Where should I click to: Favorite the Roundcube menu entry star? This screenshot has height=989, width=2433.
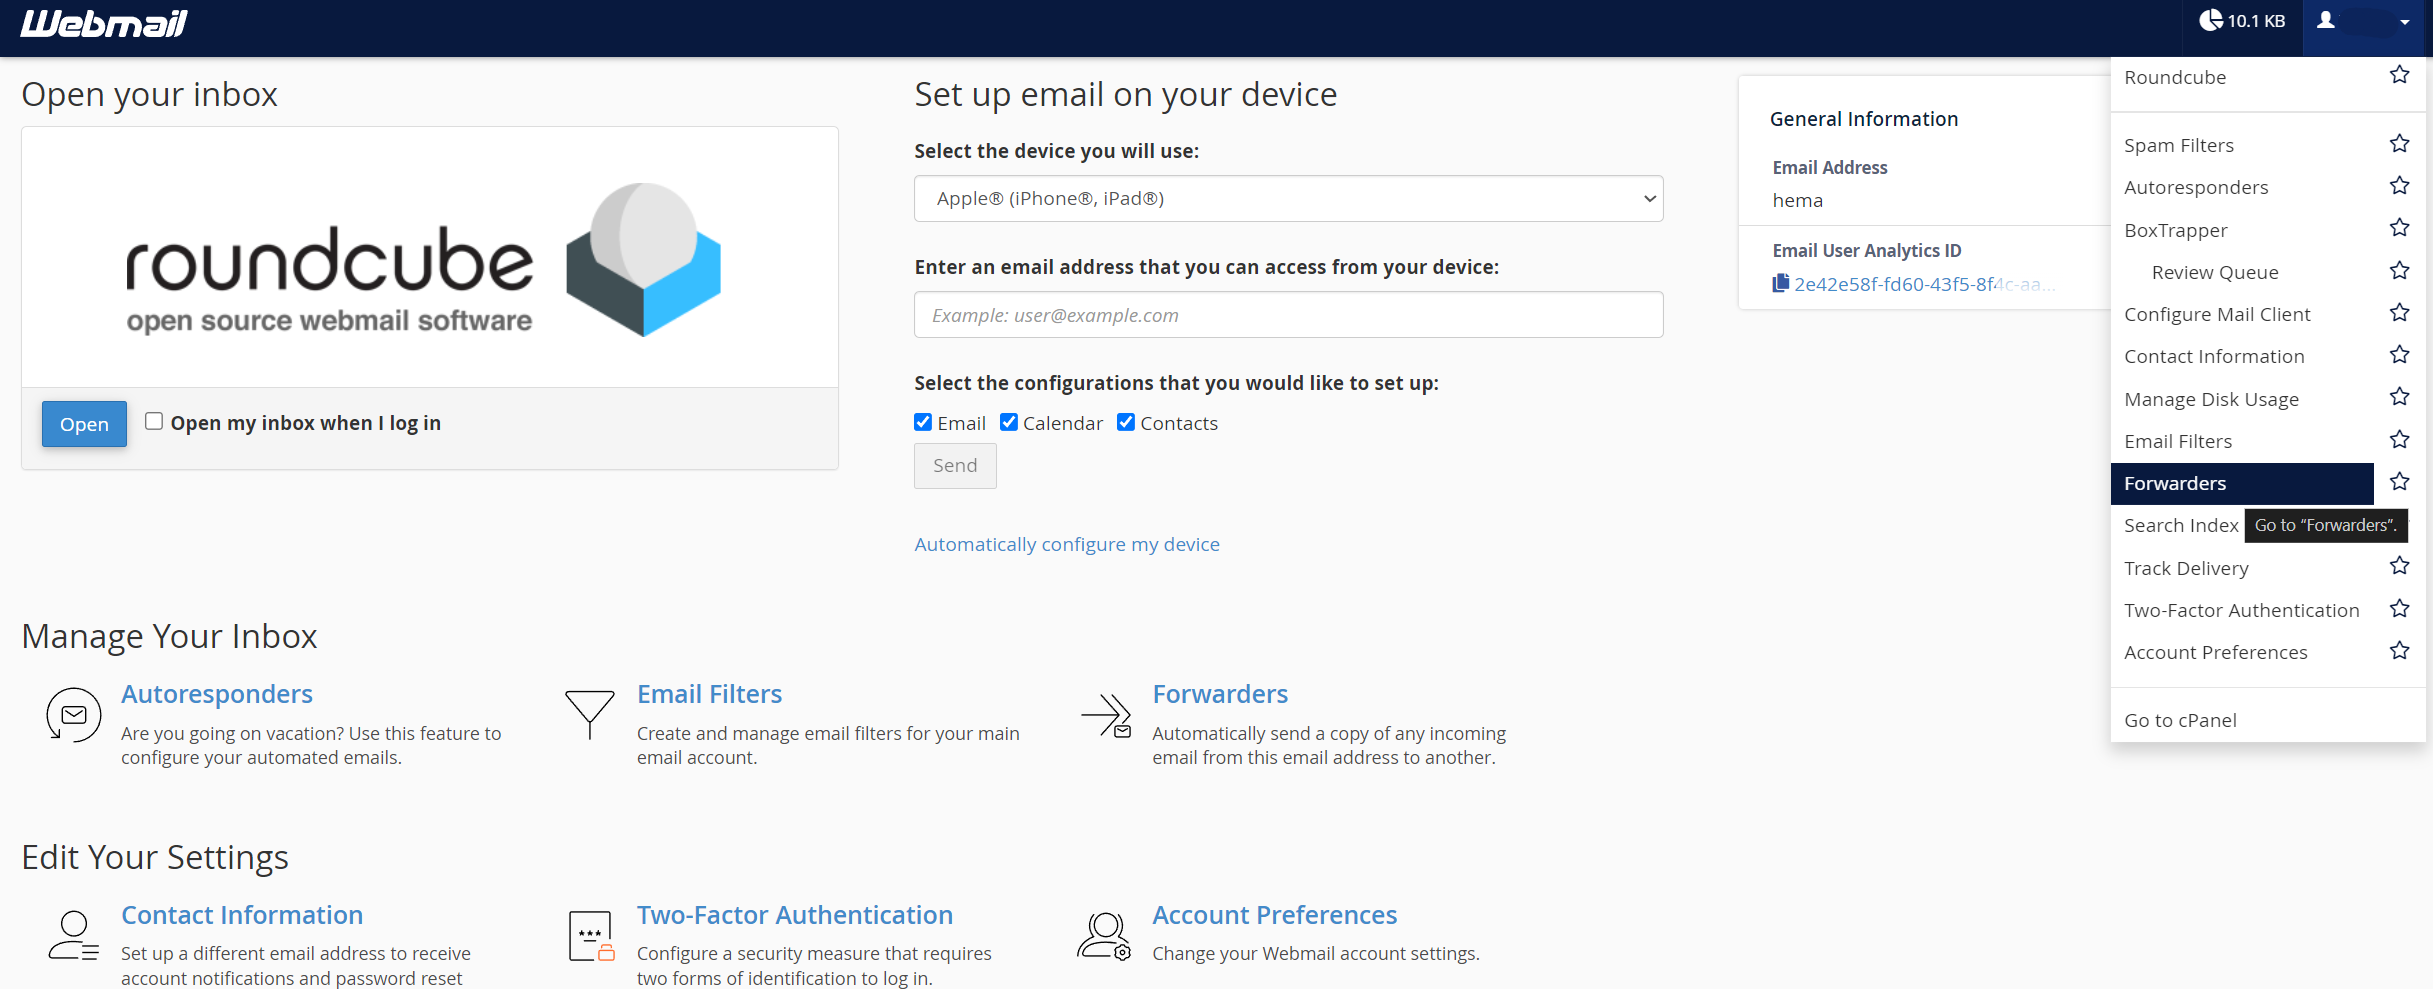point(2399,75)
